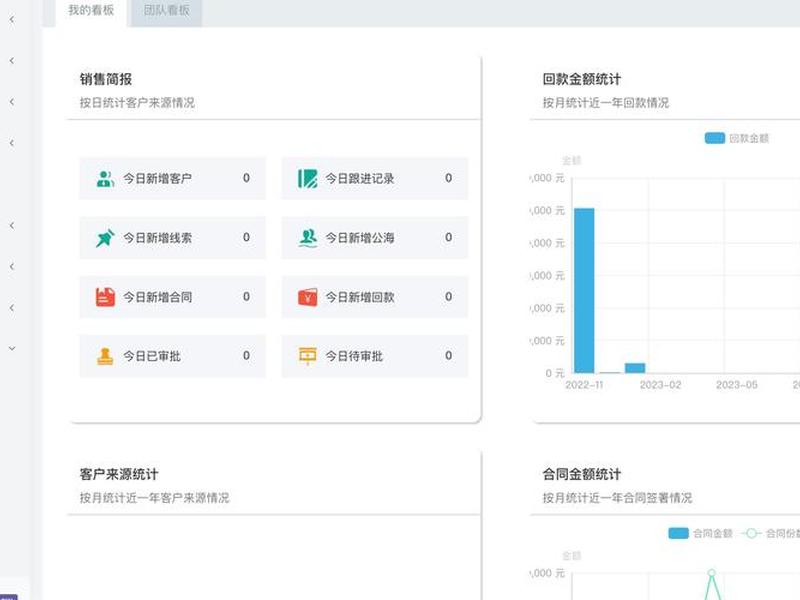The image size is (800, 600).
Task: Select the 今日跟进记录 label
Action: tap(360, 179)
